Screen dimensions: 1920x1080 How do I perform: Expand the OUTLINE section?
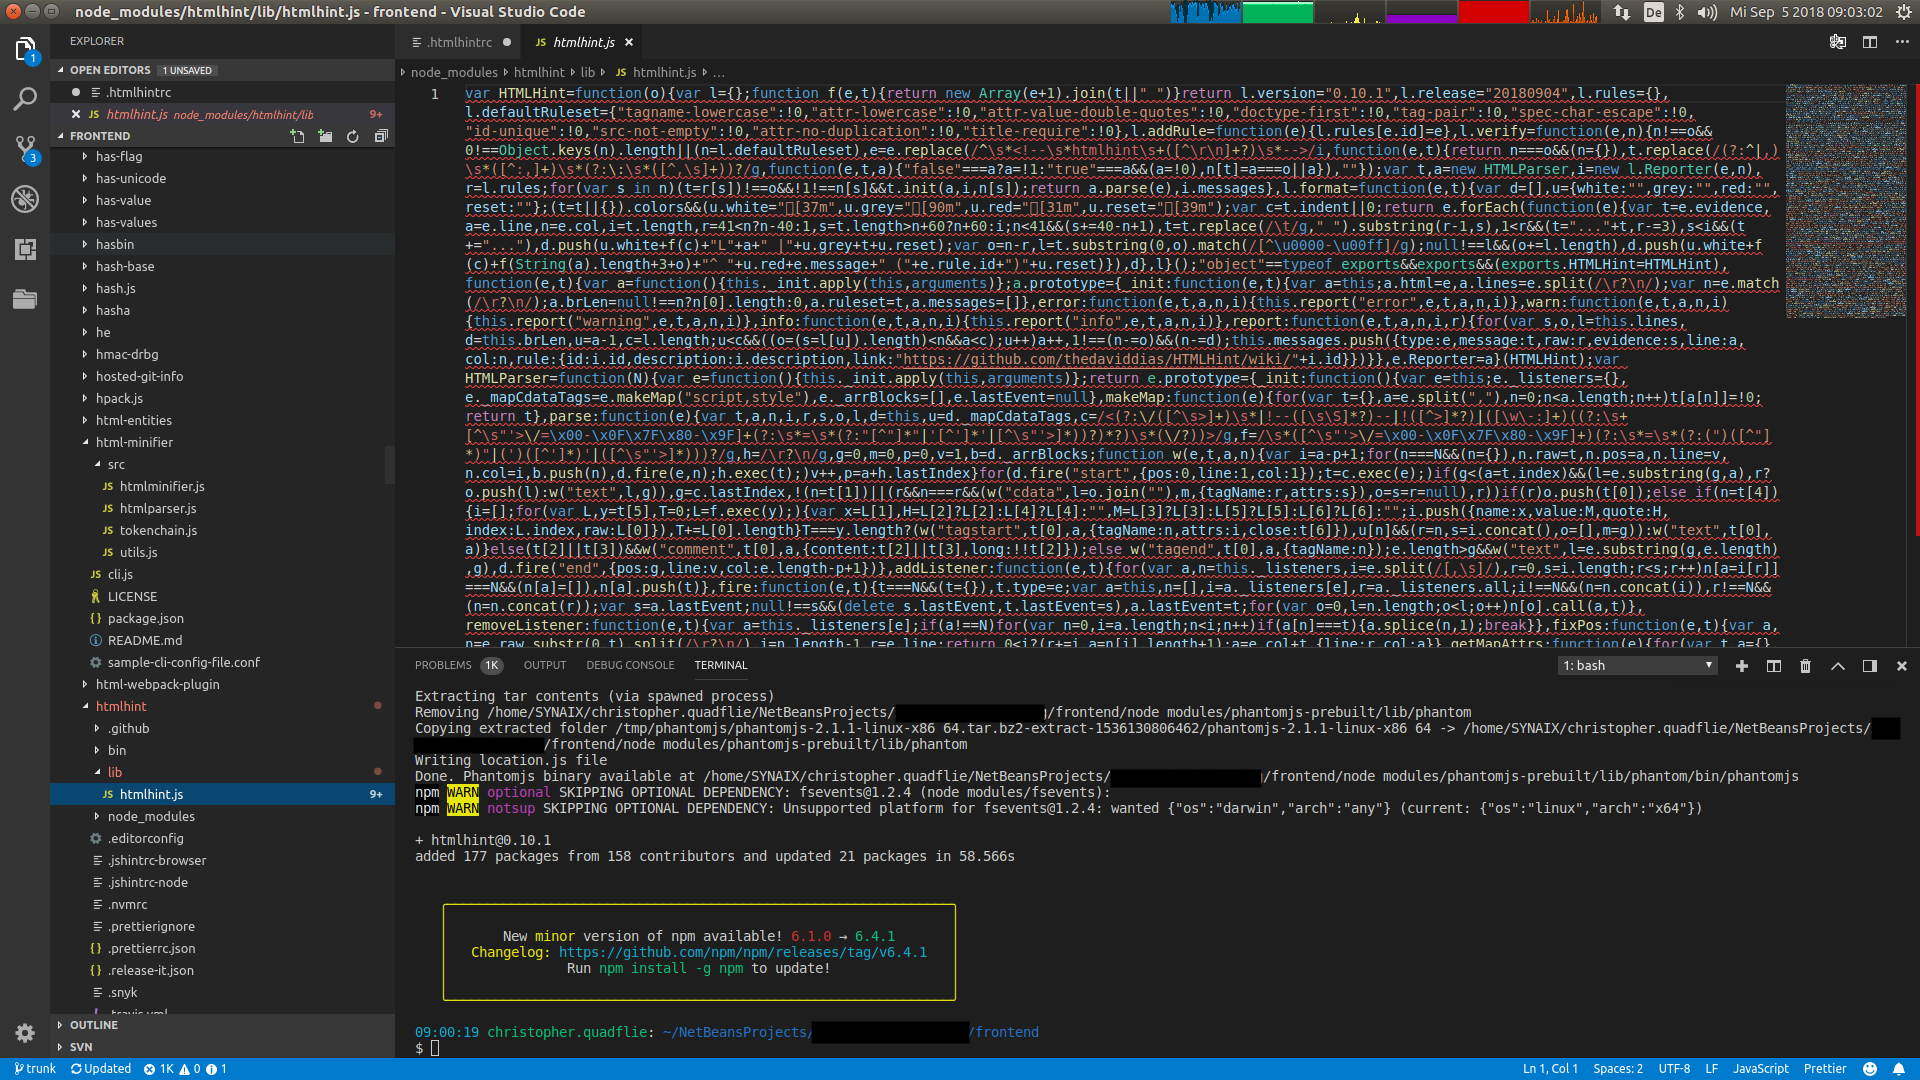point(222,1025)
